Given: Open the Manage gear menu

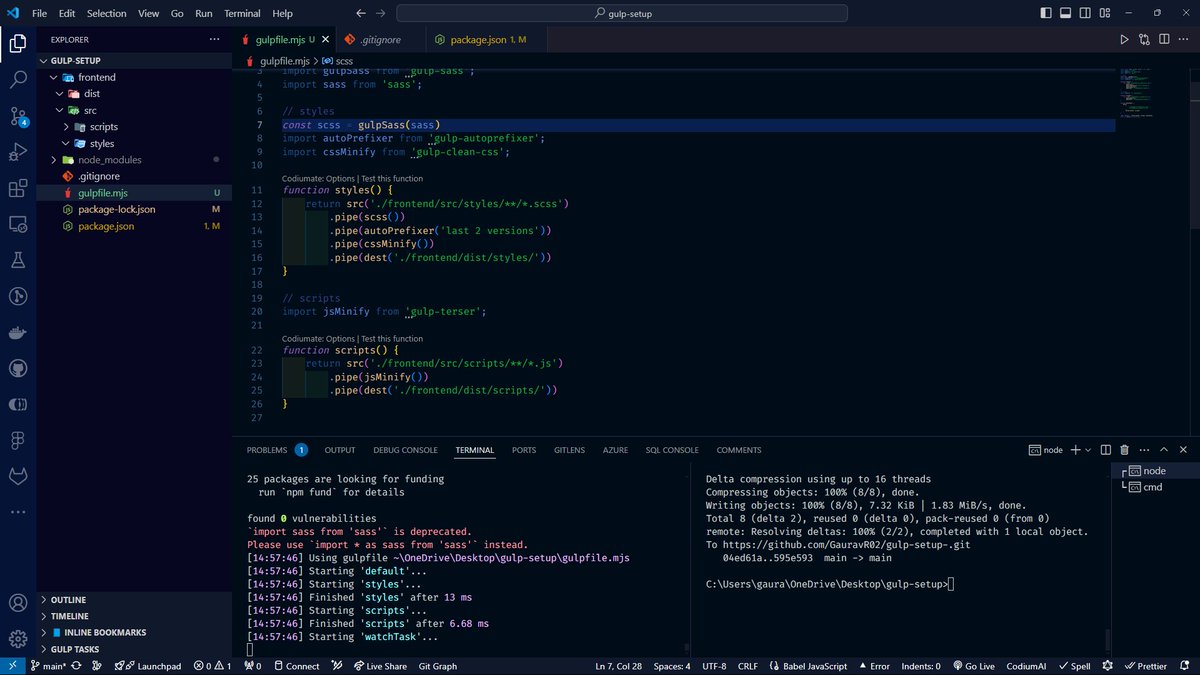Looking at the screenshot, I should pos(18,639).
